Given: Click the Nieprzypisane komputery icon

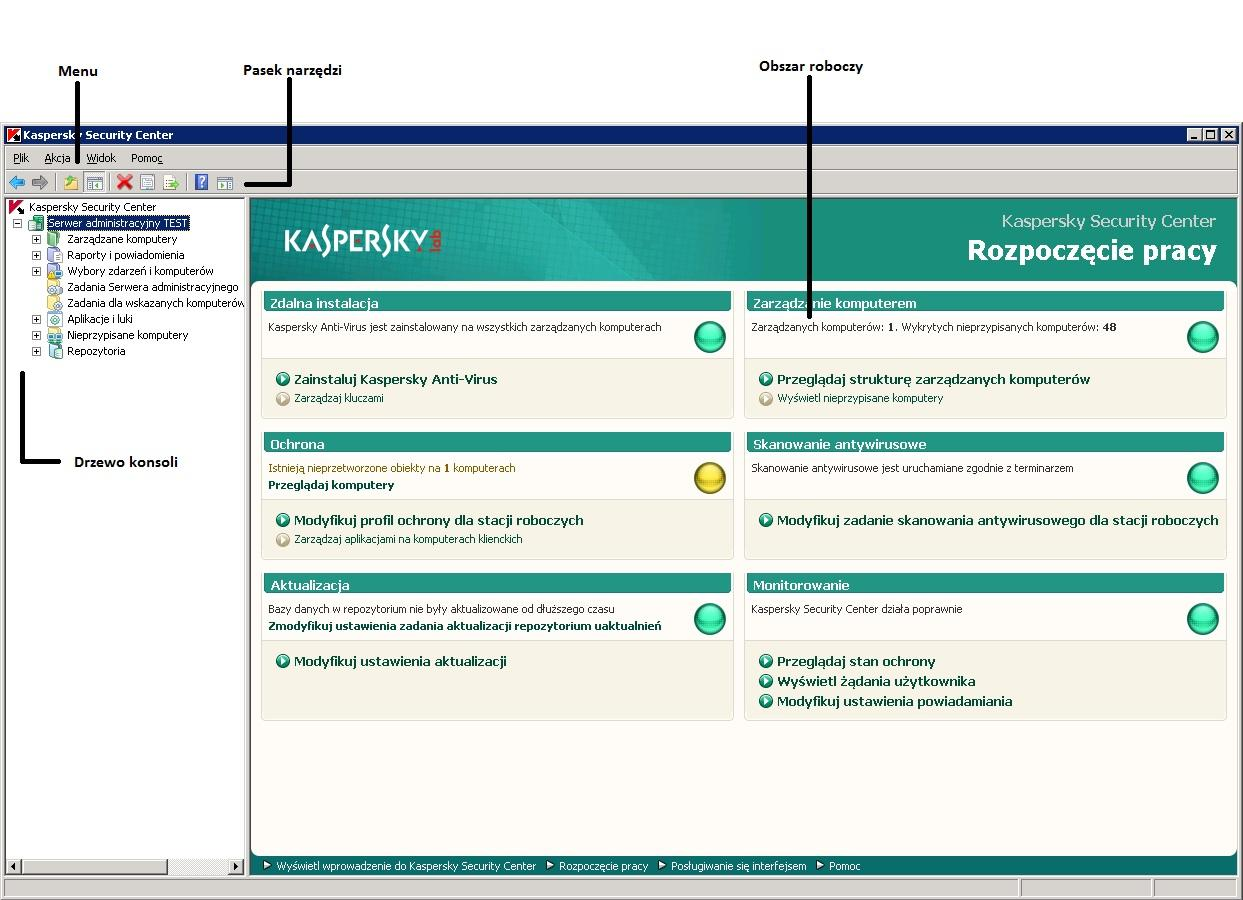Looking at the screenshot, I should pyautogui.click(x=56, y=335).
